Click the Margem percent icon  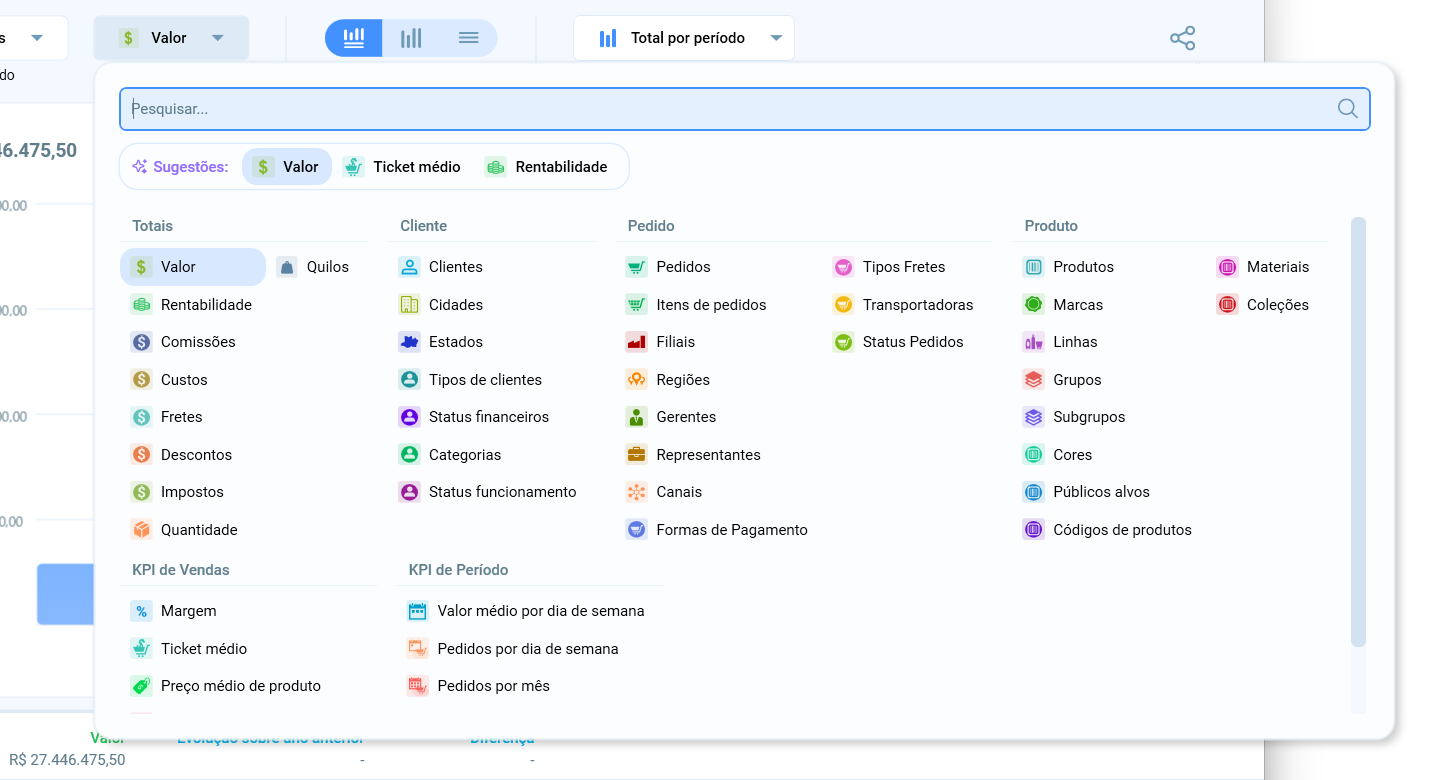point(141,611)
